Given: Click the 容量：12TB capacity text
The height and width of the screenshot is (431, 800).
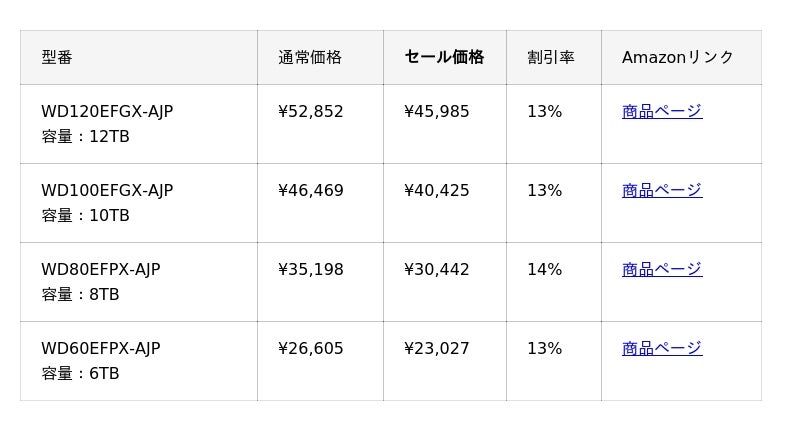Looking at the screenshot, I should 85,137.
